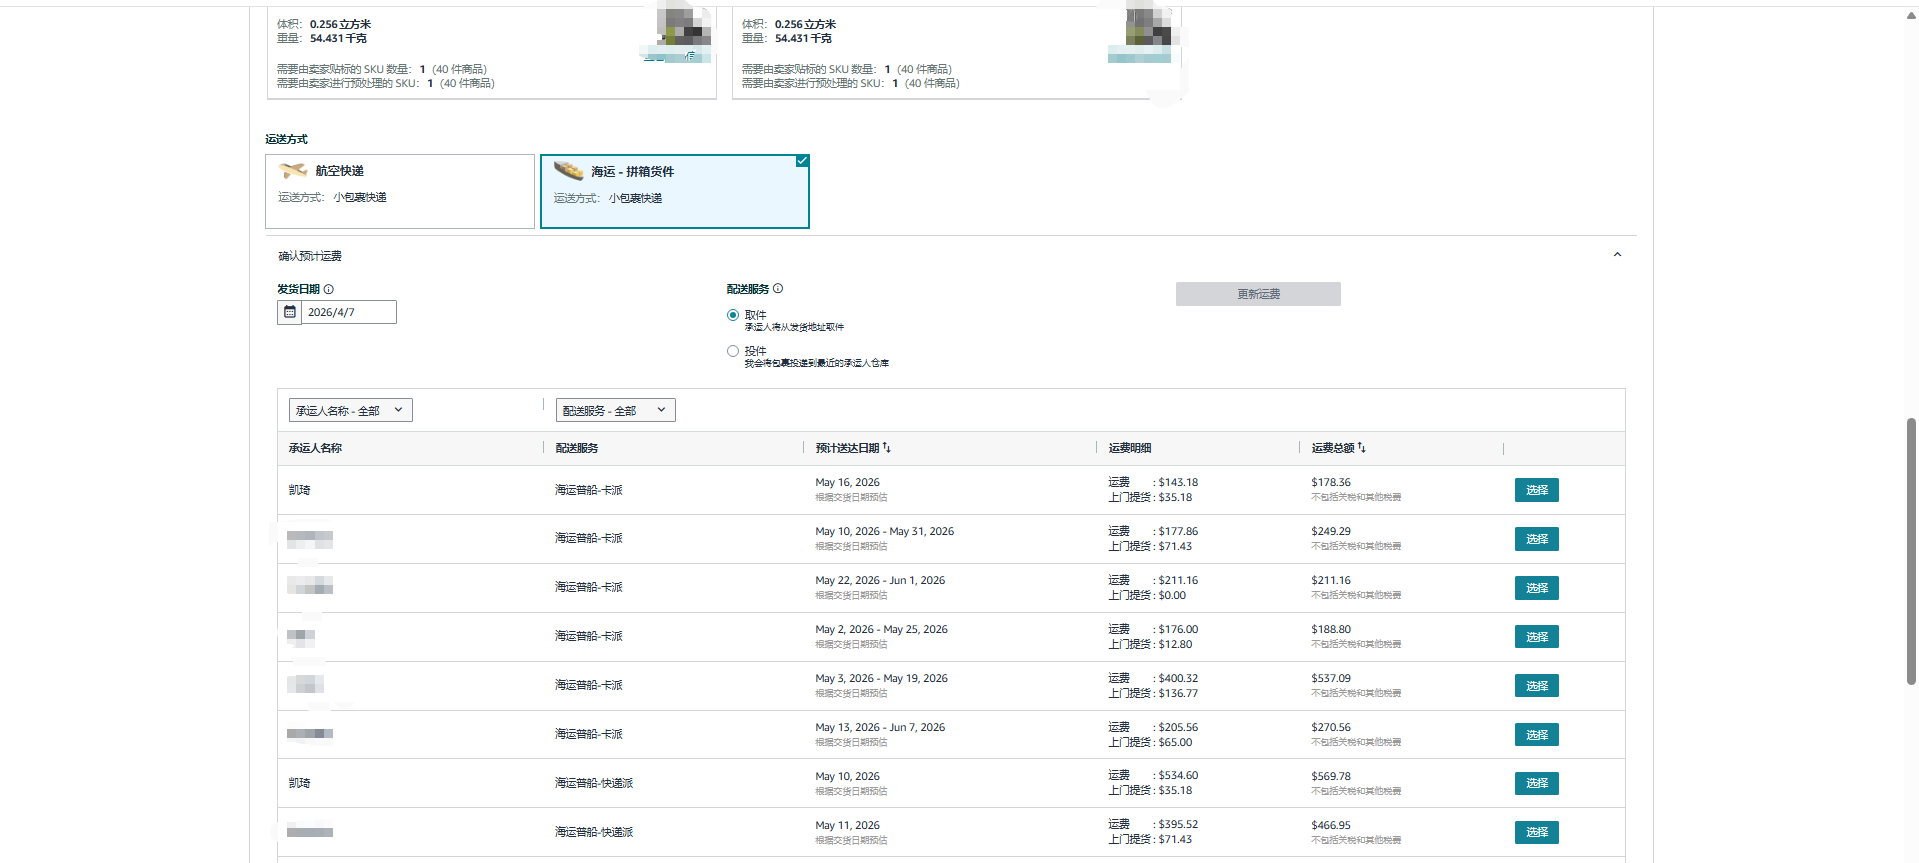The width and height of the screenshot is (1919, 863).
Task: Choose the 海运 - 拼箱货件 shipping card
Action: point(674,192)
